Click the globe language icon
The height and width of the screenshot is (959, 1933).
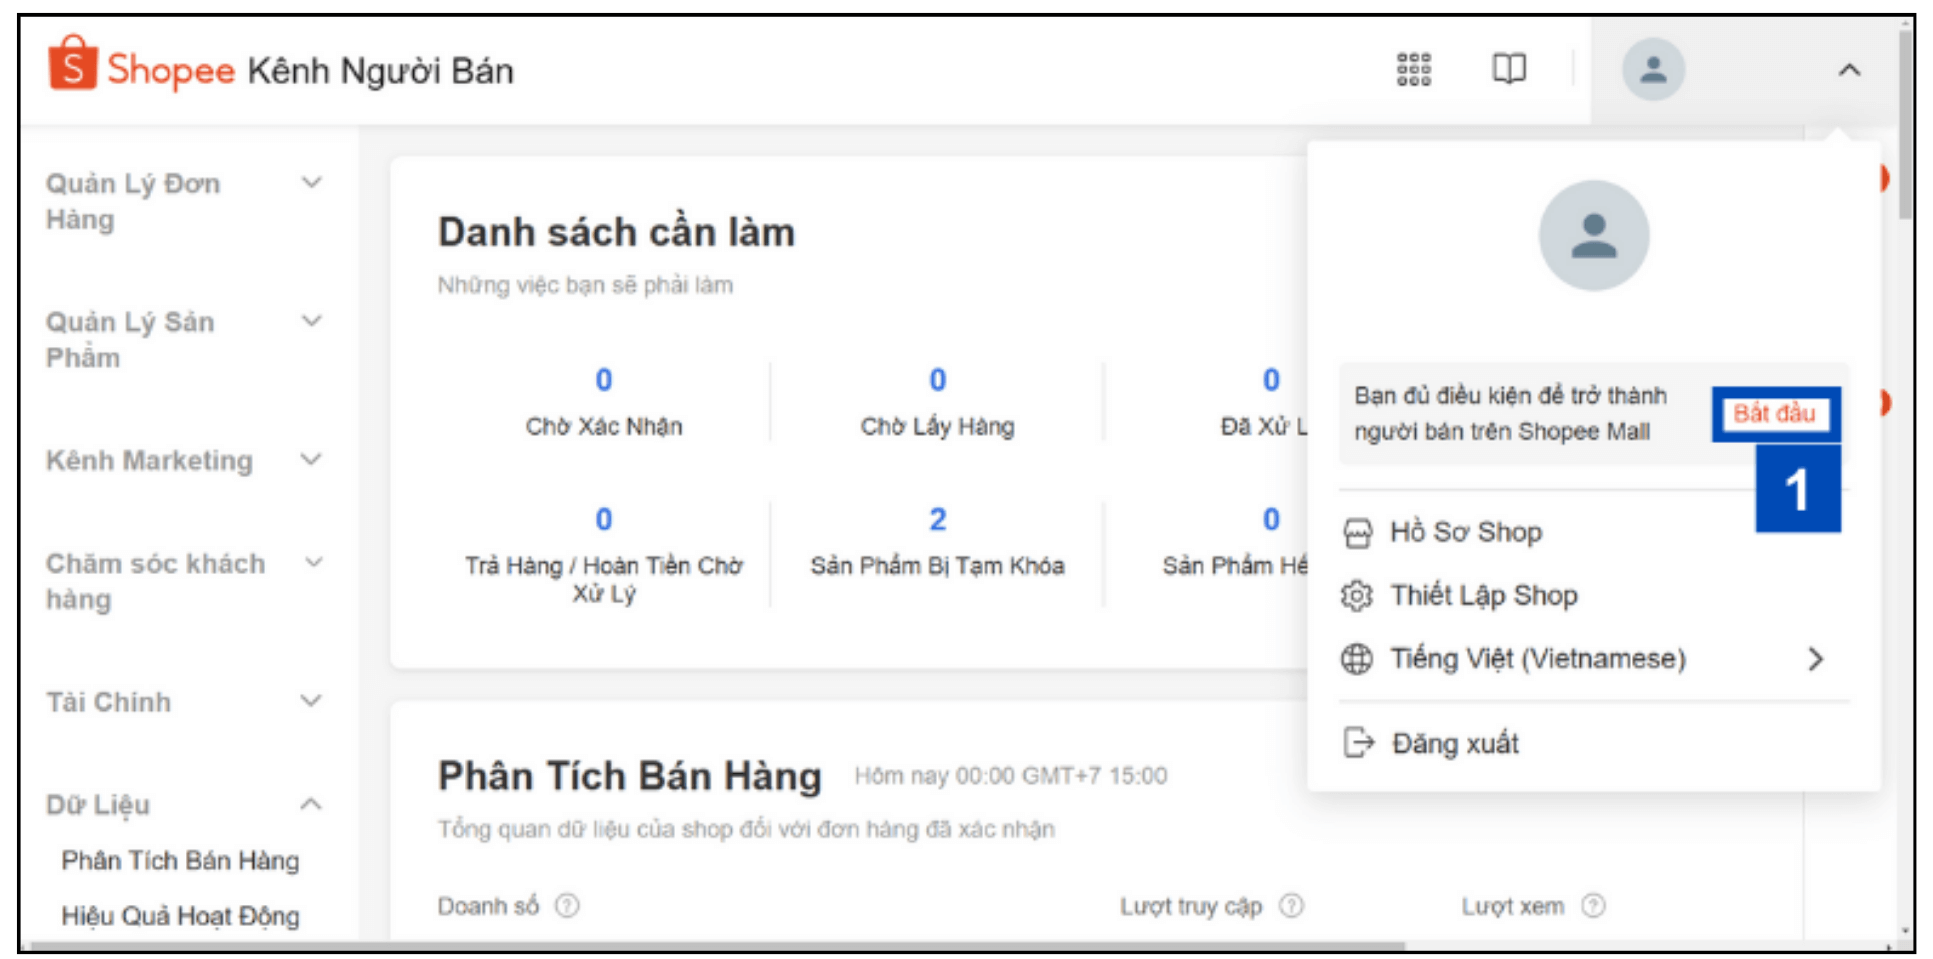(x=1357, y=659)
